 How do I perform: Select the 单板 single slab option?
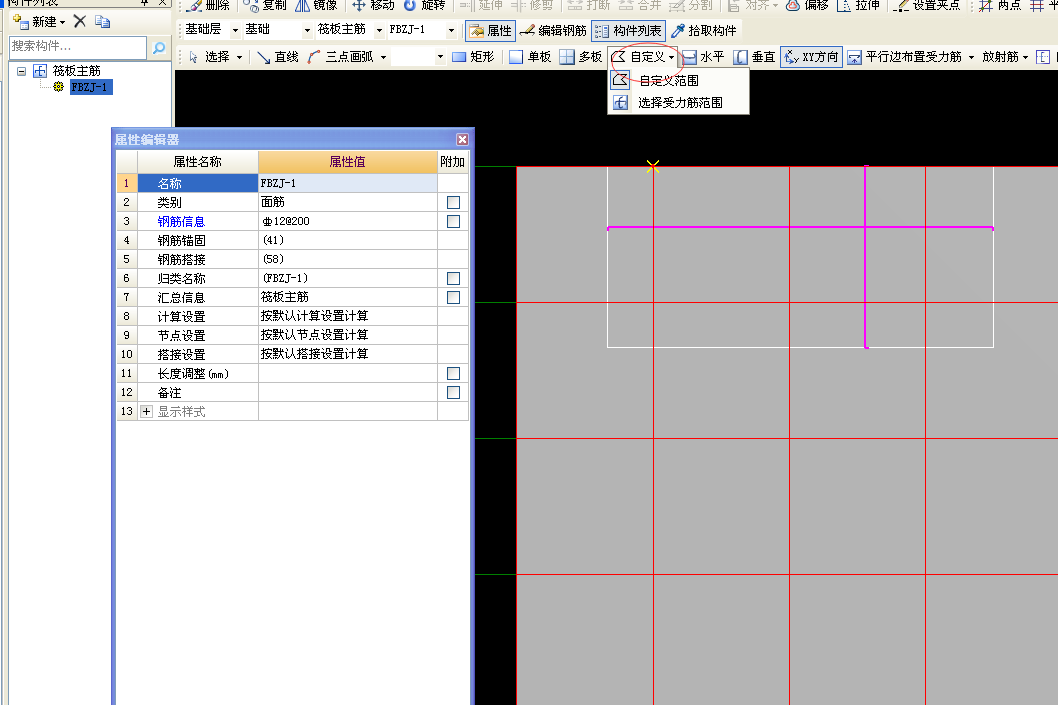[x=530, y=57]
